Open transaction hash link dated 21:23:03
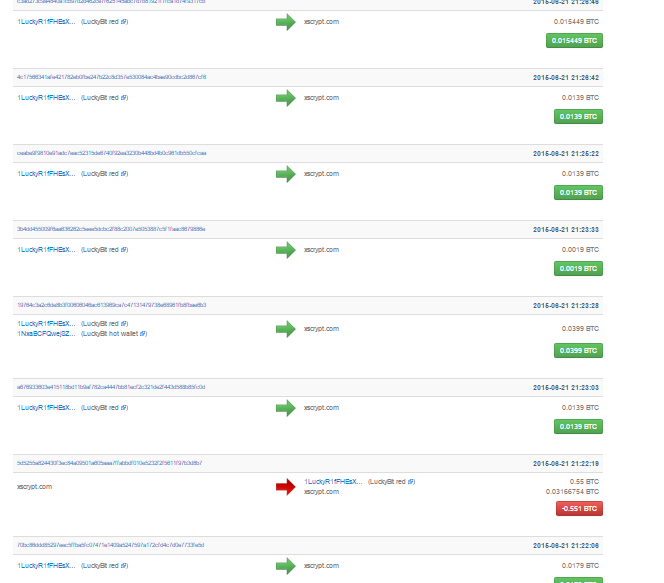 [111, 387]
